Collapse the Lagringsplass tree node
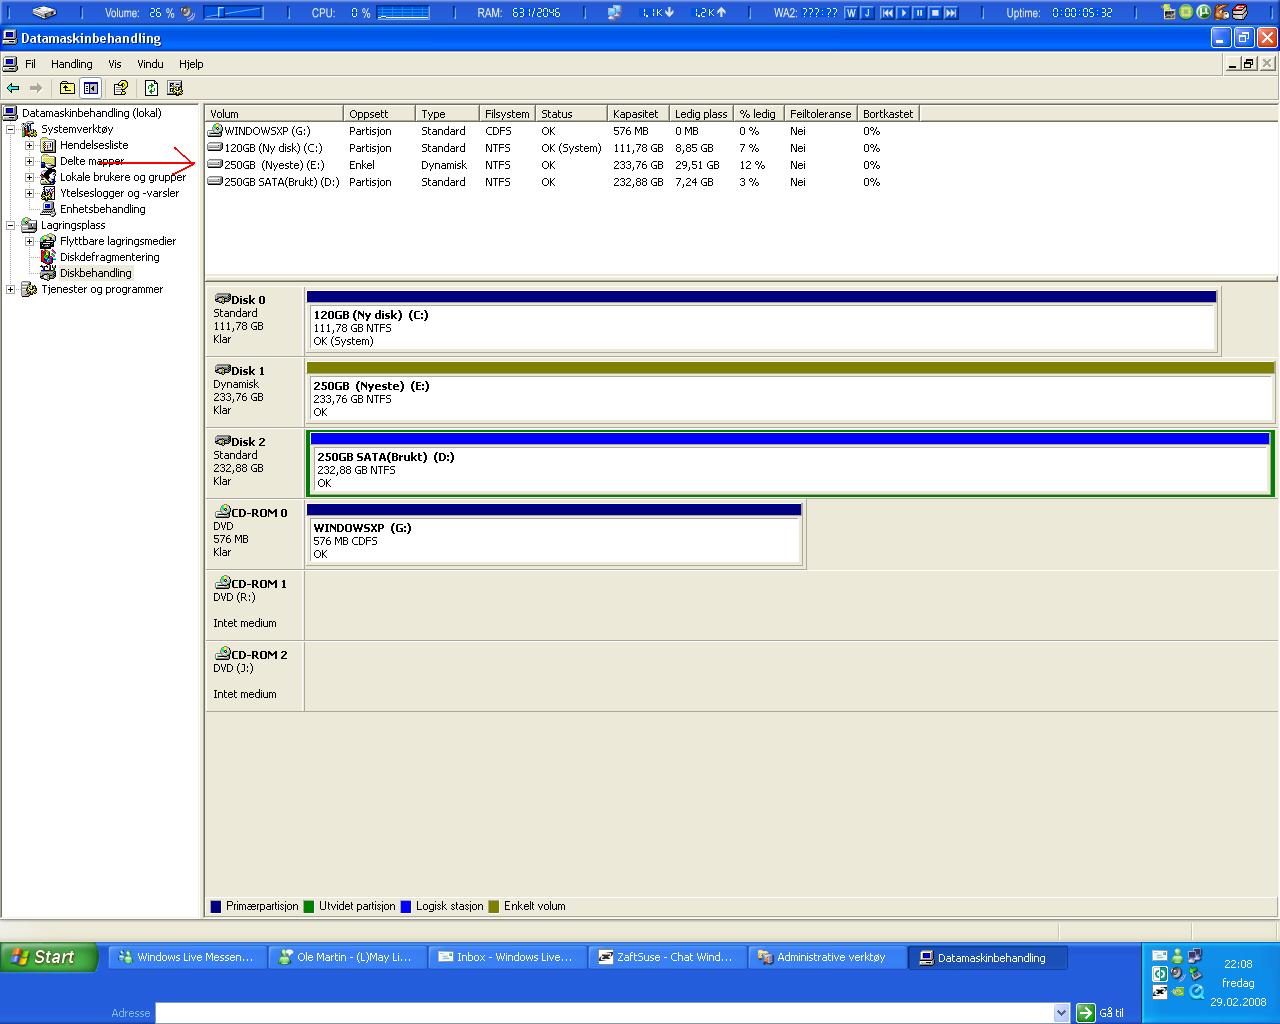 [11, 225]
